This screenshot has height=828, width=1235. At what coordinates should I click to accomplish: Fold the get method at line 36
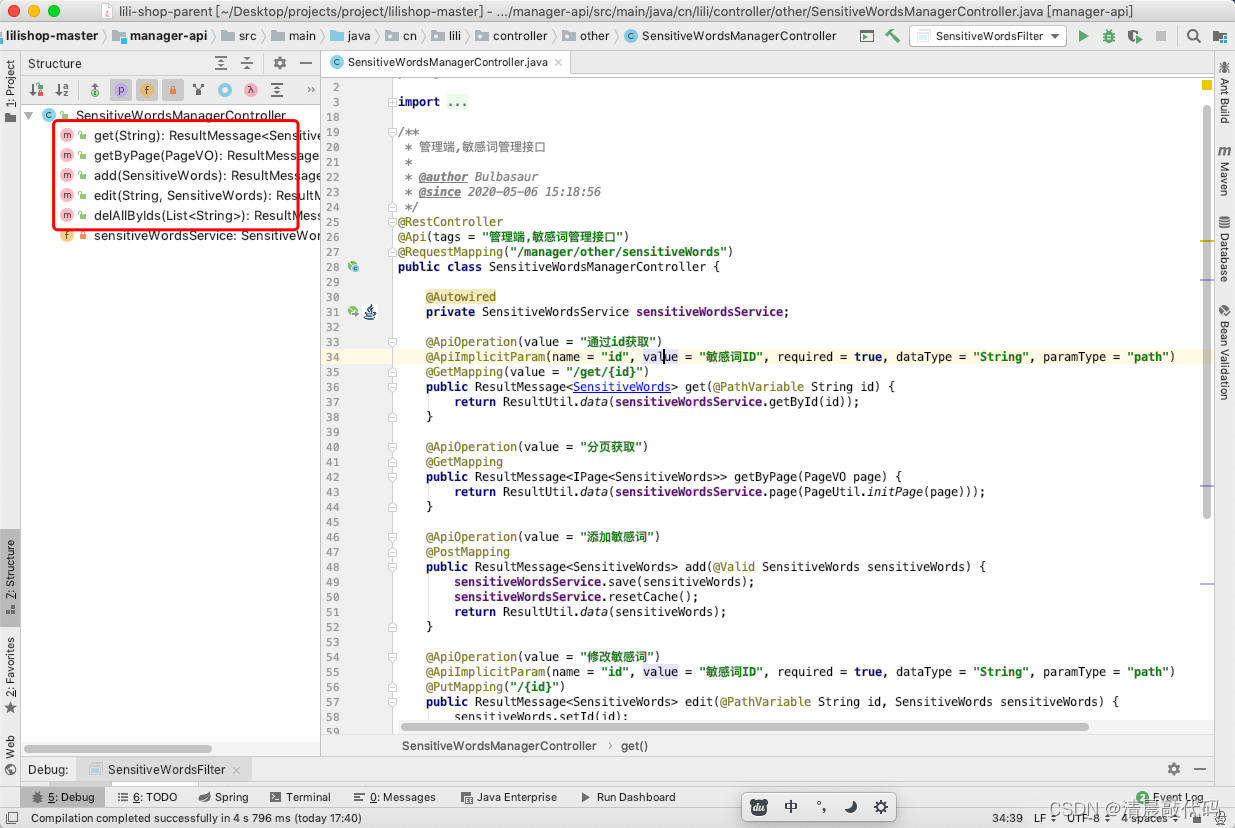[392, 387]
